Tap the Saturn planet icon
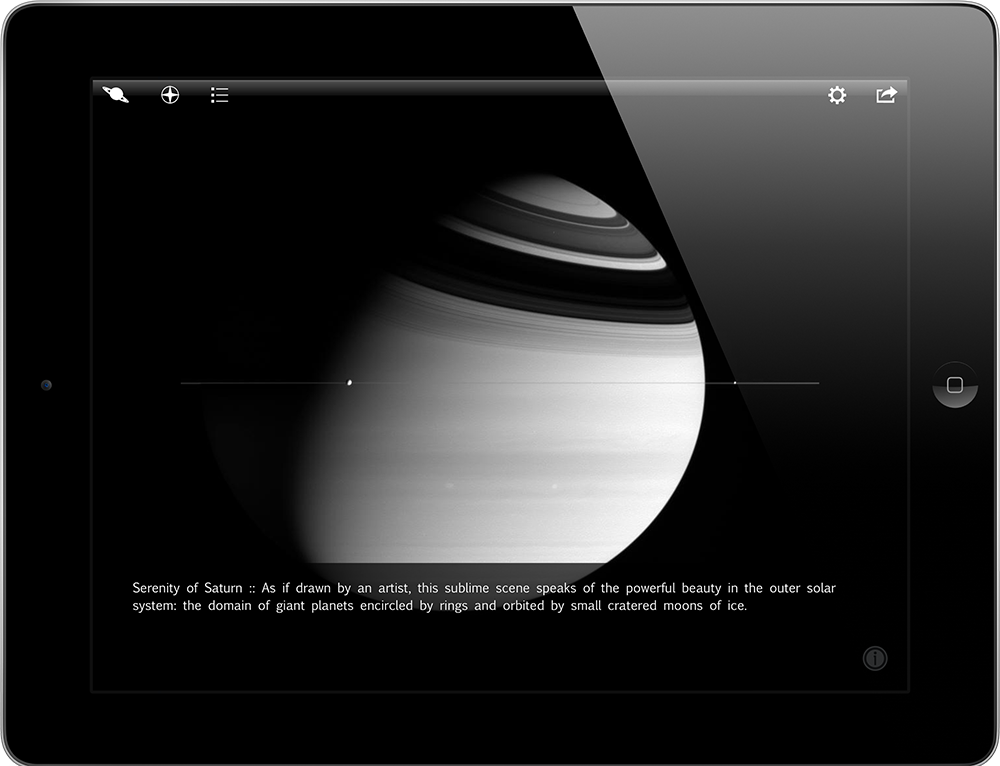The height and width of the screenshot is (766, 1000). coord(116,95)
